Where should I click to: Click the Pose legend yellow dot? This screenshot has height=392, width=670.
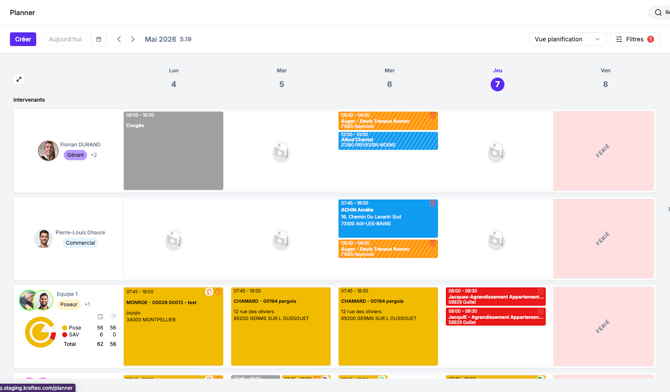(65, 328)
